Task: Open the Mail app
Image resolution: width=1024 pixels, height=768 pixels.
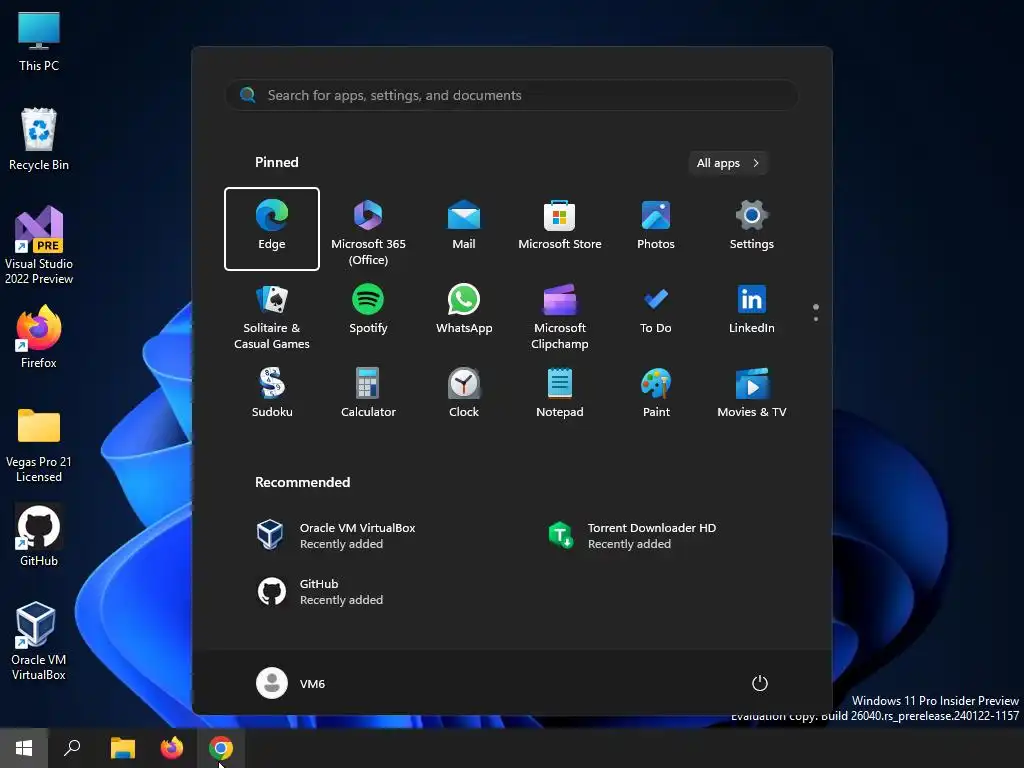Action: coord(464,226)
